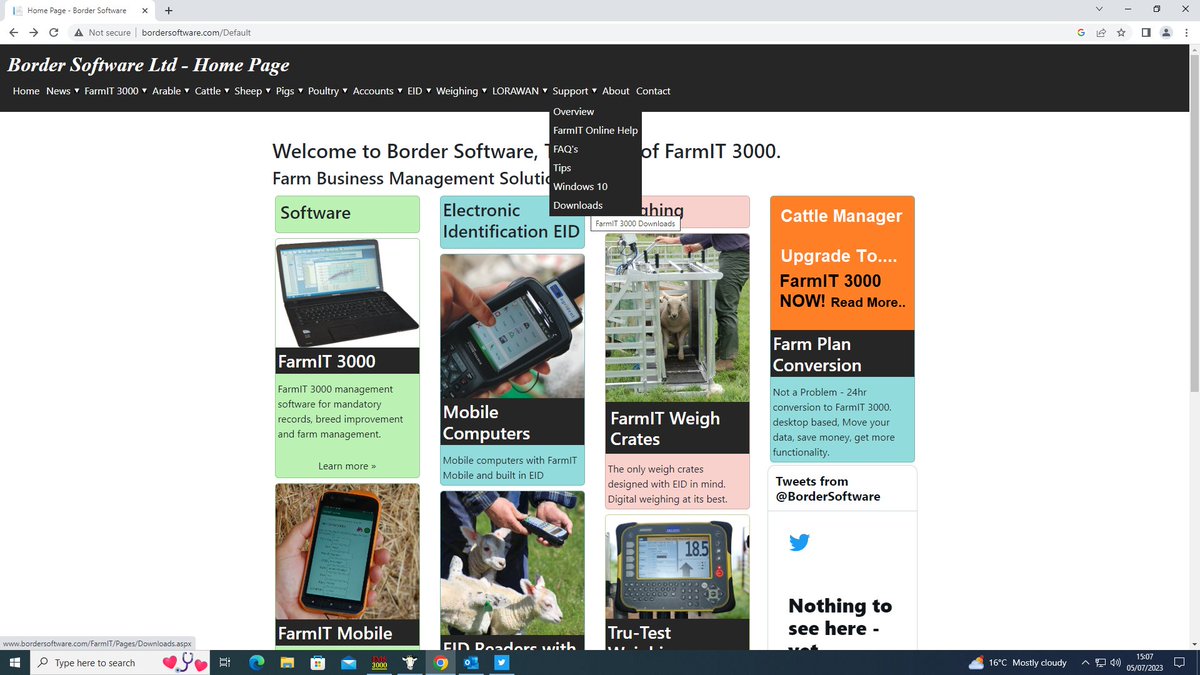The image size is (1200, 675).
Task: Open the notification center icon
Action: coord(1180,663)
